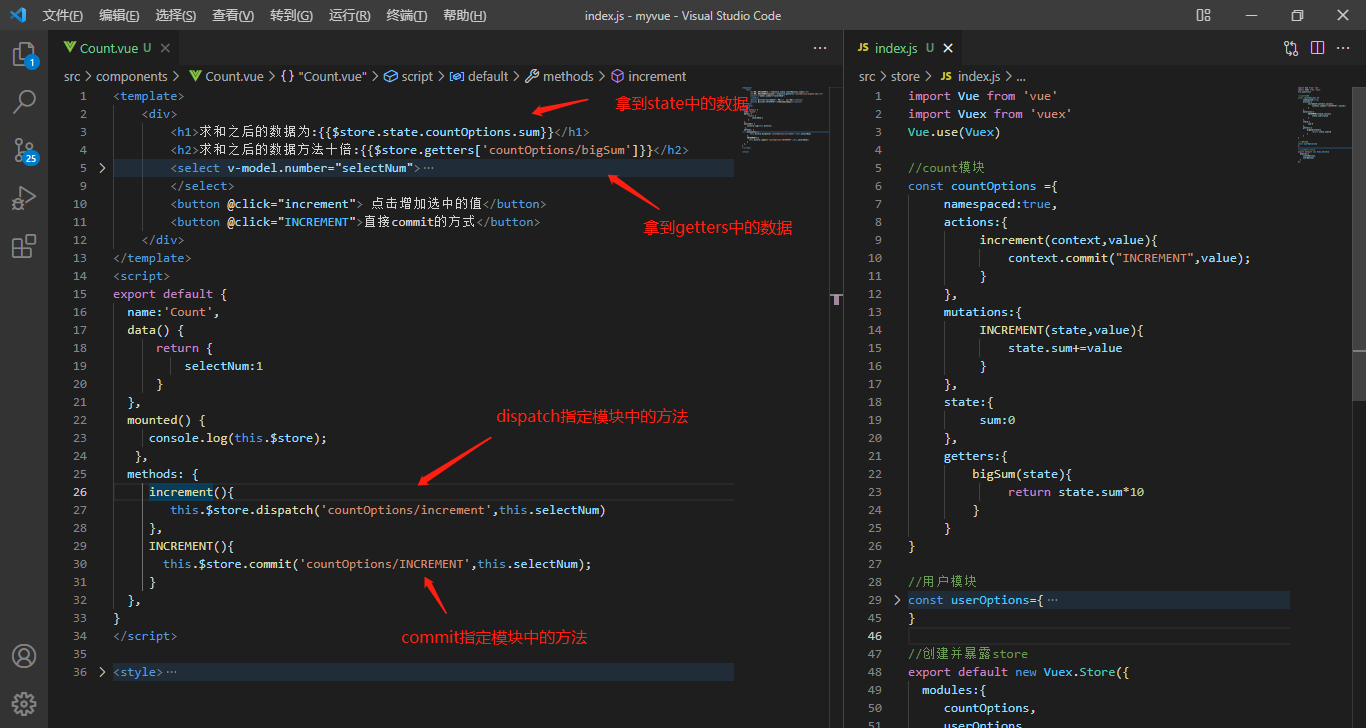Open the Run and Debug view
Viewport: 1366px width, 728px height.
24,198
